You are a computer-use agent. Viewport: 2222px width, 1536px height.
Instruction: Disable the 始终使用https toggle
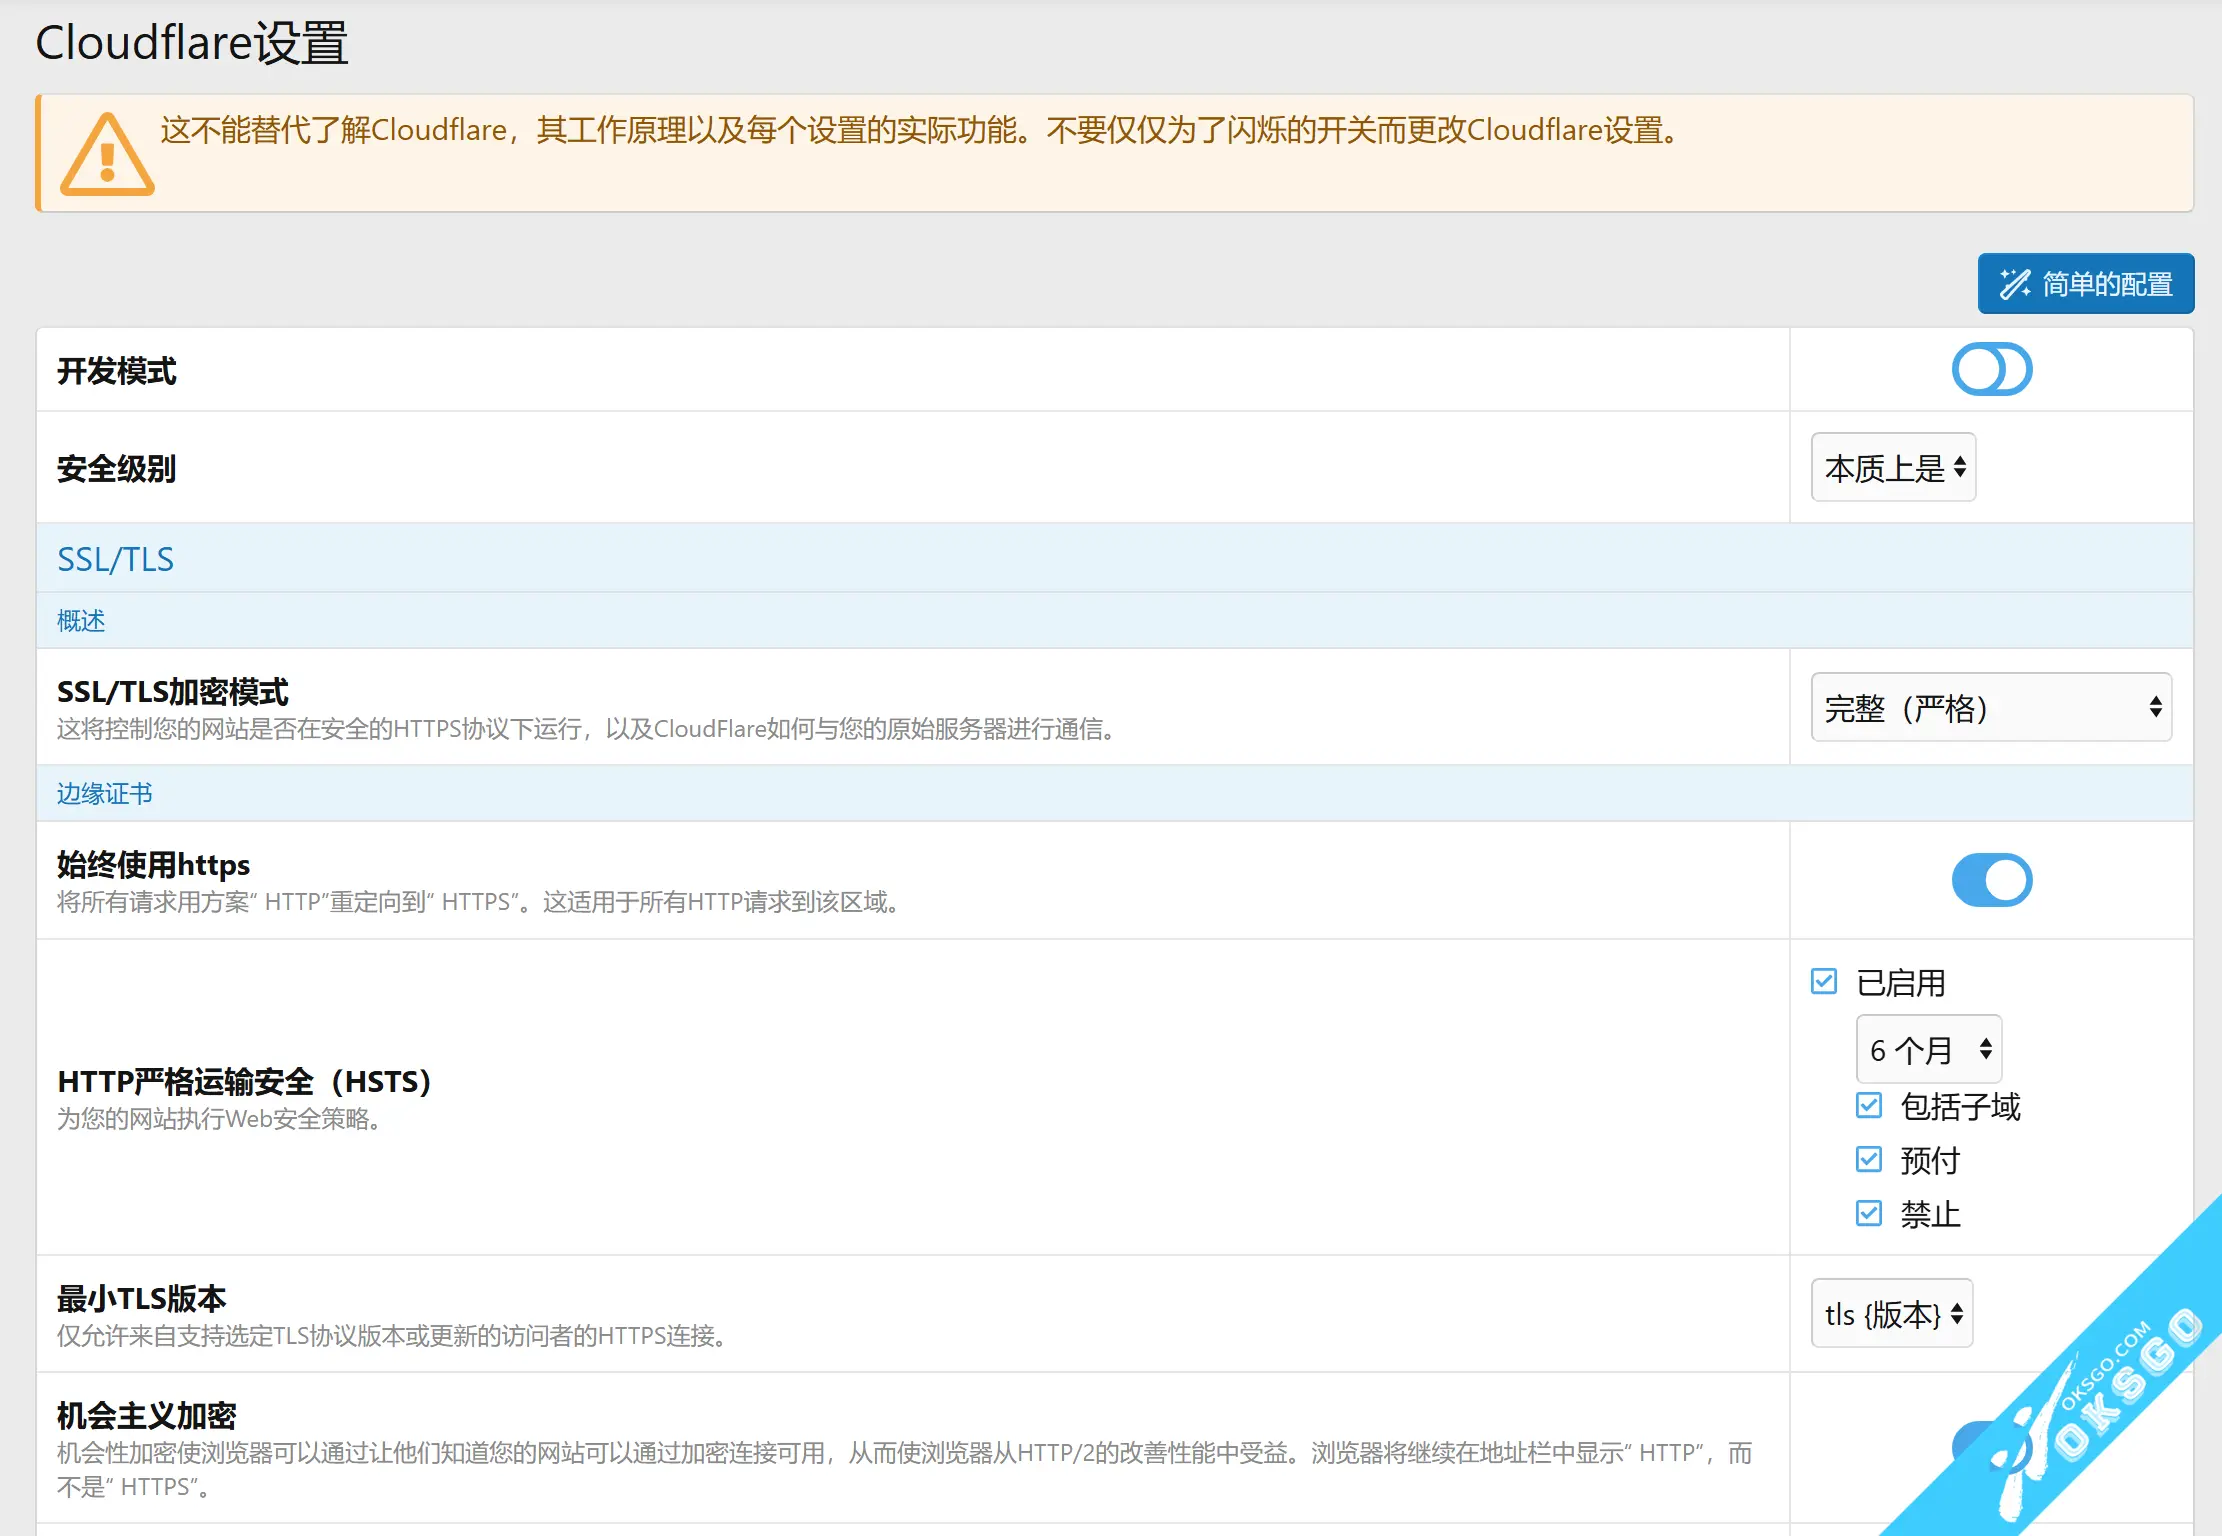pyautogui.click(x=1991, y=880)
